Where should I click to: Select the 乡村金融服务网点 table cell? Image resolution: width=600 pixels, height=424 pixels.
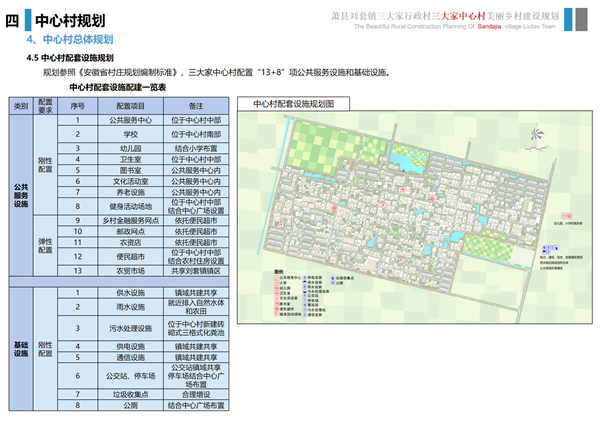pos(130,219)
